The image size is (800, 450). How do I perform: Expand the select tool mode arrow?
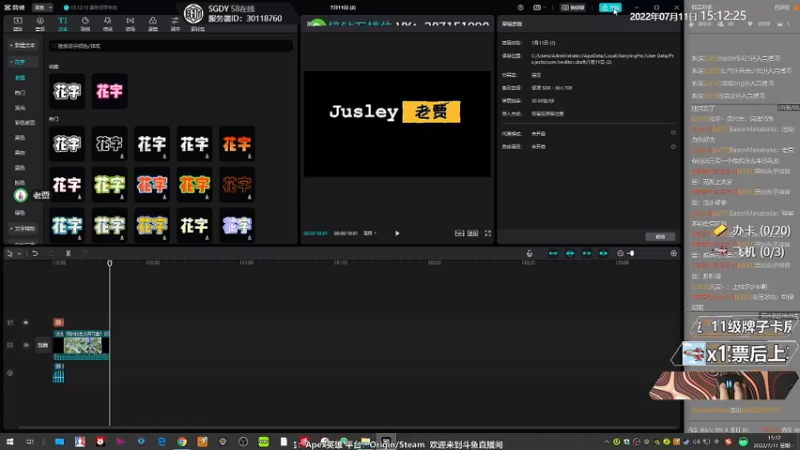[19, 254]
